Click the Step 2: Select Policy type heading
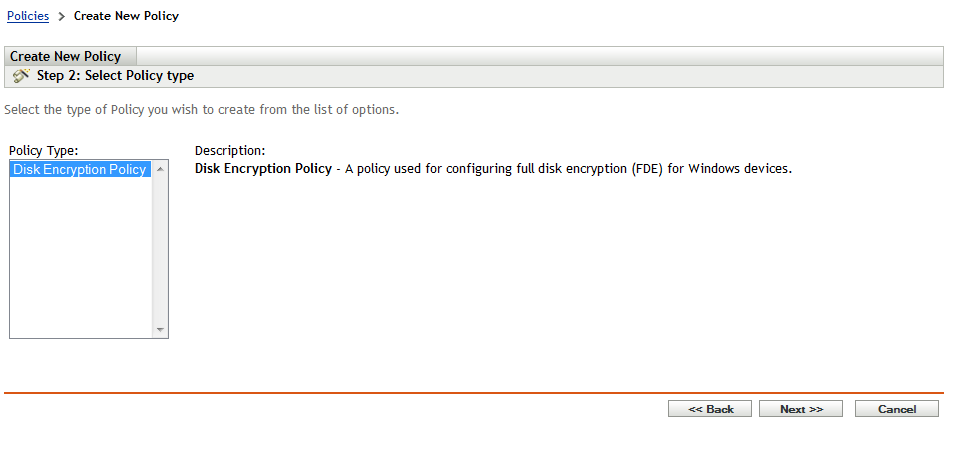This screenshot has height=455, width=957. 122,76
